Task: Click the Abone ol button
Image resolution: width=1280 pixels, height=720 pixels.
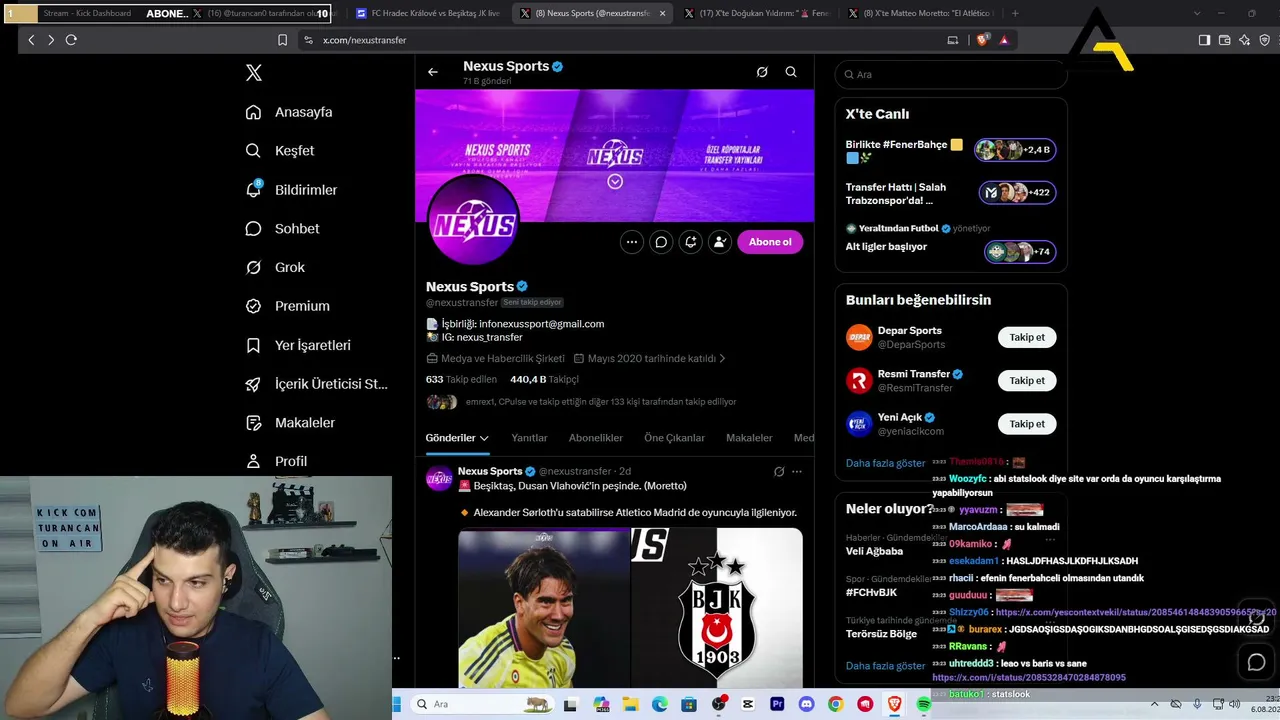Action: (770, 242)
